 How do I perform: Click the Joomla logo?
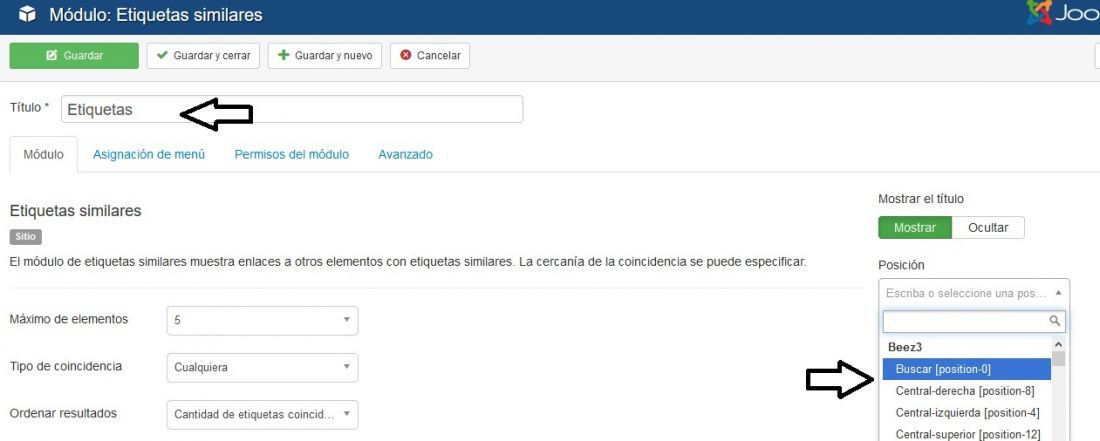pyautogui.click(x=1064, y=13)
